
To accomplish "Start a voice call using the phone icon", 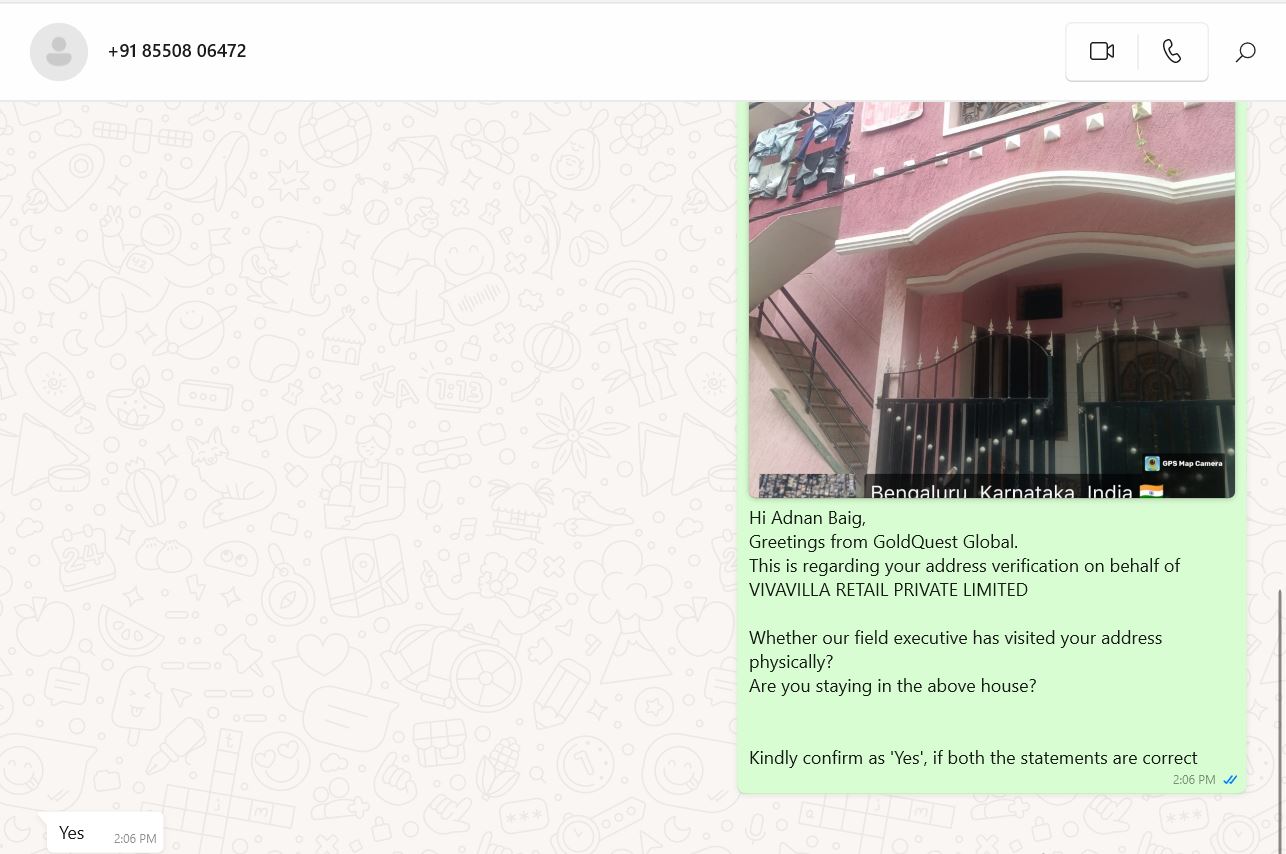I will click(x=1172, y=51).
